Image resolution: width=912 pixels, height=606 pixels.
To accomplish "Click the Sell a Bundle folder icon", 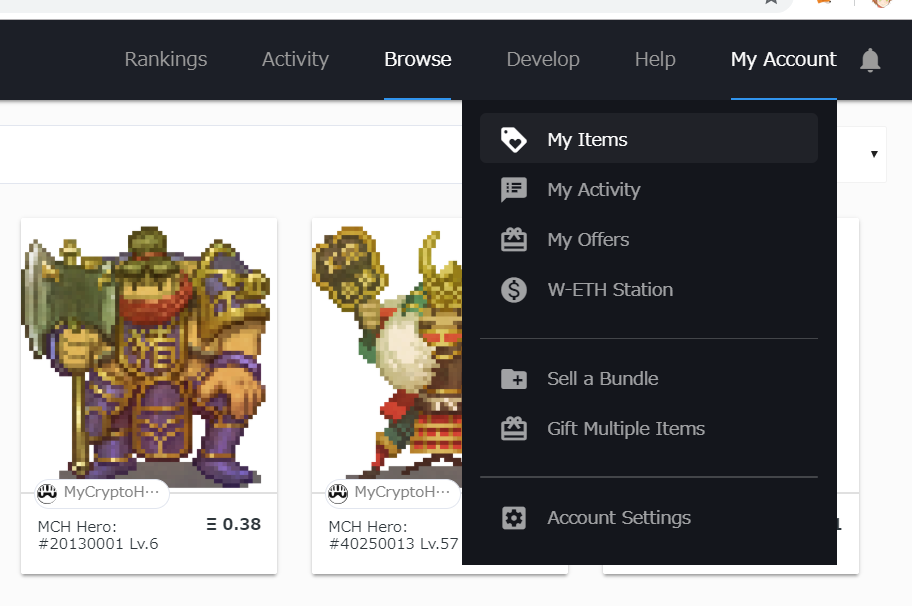I will click(513, 378).
